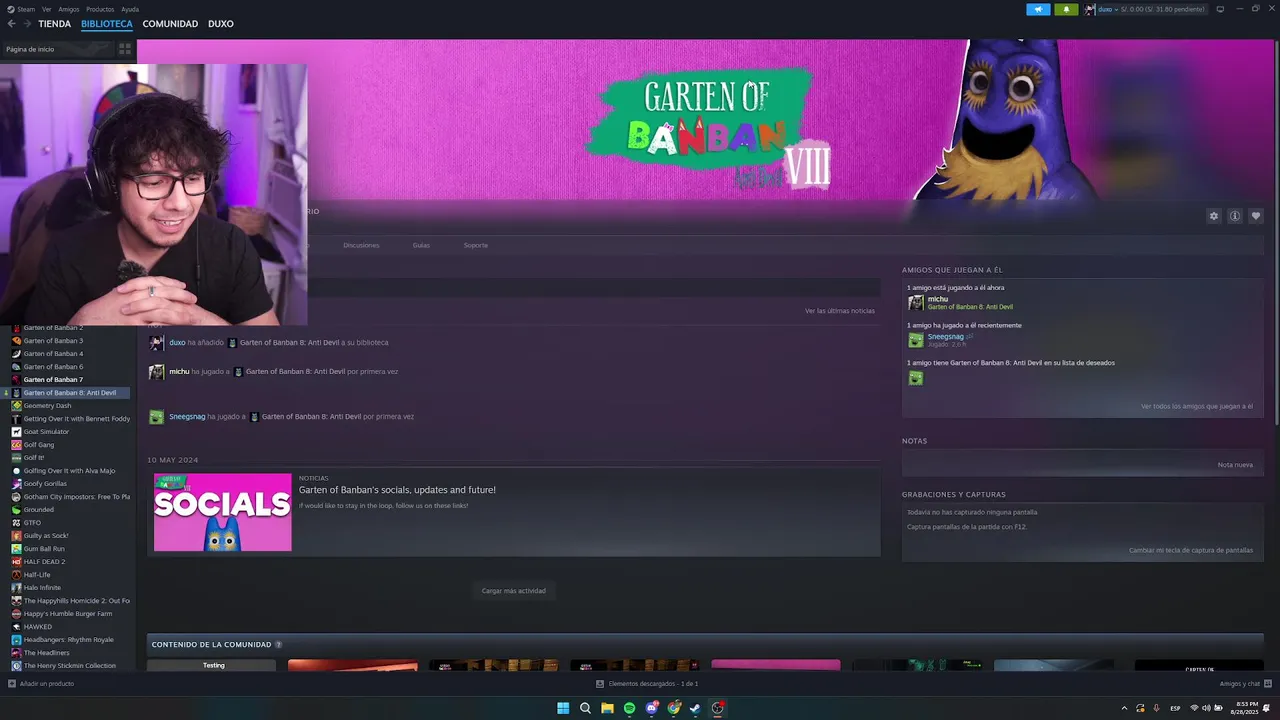Image resolution: width=1280 pixels, height=720 pixels.
Task: Switch to Big Picture mode via the monitor icon
Action: coord(1220,9)
